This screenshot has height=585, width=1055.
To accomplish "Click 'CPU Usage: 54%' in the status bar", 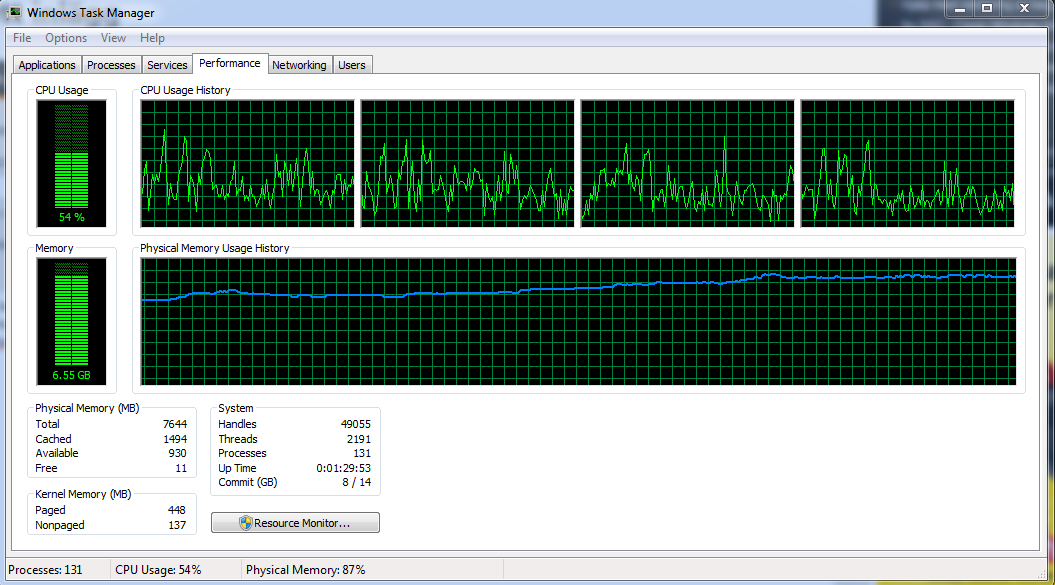I will (158, 570).
